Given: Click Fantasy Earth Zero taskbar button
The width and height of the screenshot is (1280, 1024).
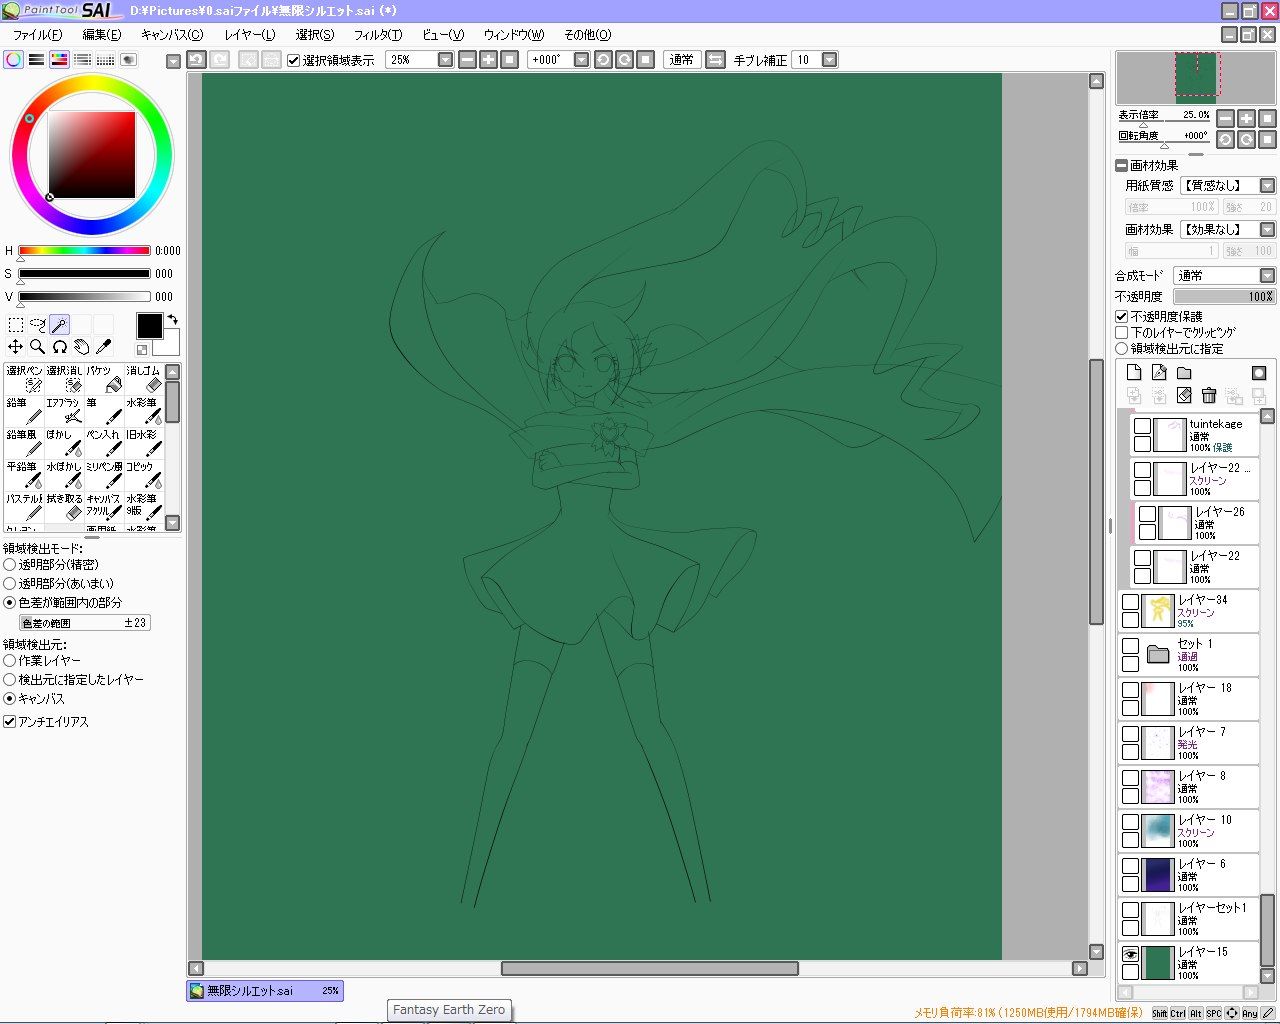Looking at the screenshot, I should coord(449,1010).
